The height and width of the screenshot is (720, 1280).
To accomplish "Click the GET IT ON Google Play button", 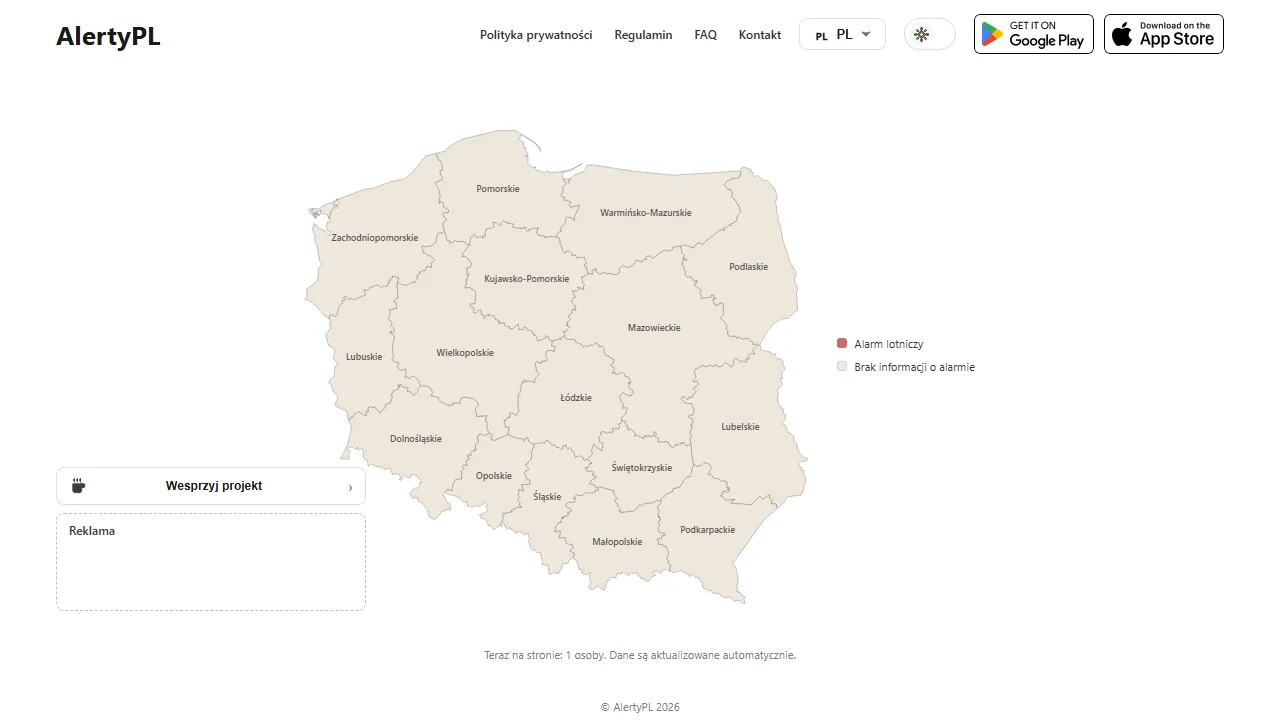I will (x=1033, y=34).
